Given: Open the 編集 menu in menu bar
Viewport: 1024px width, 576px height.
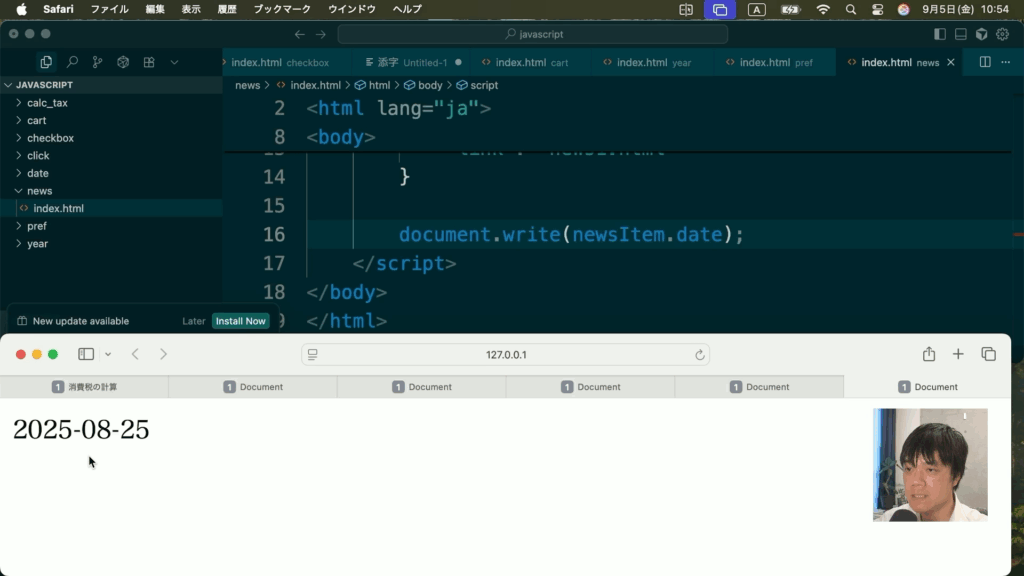Looking at the screenshot, I should click(x=155, y=9).
